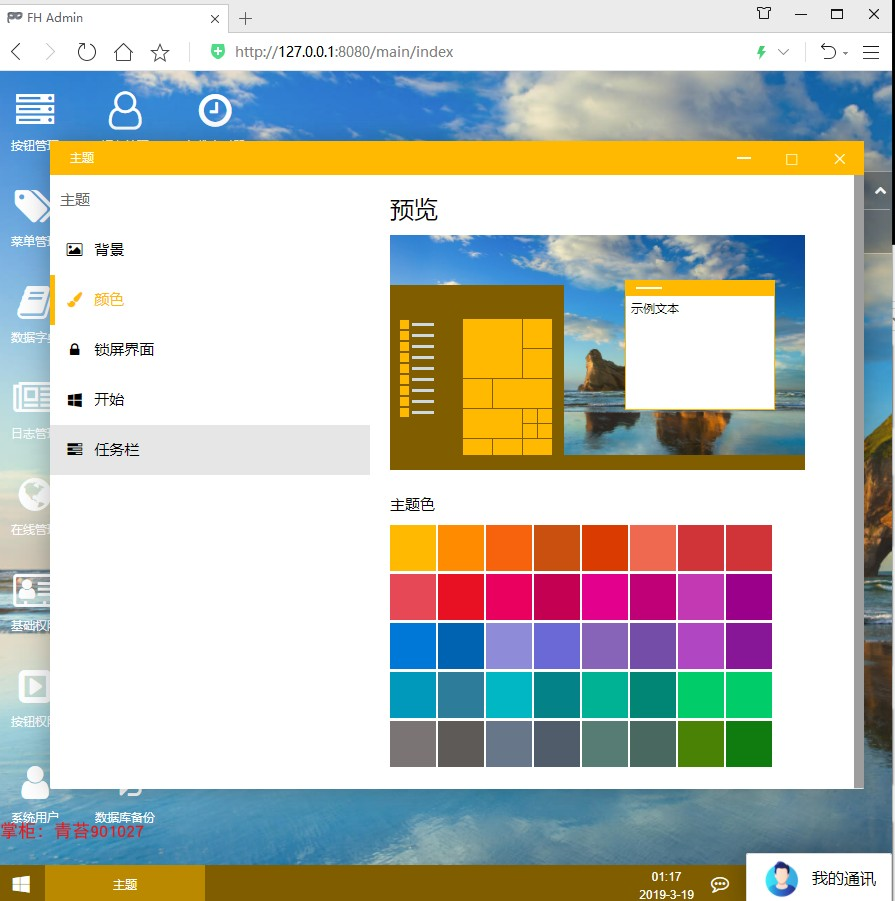895x901 pixels.
Task: Open the 系统用户 desktop icon
Action: click(x=34, y=794)
